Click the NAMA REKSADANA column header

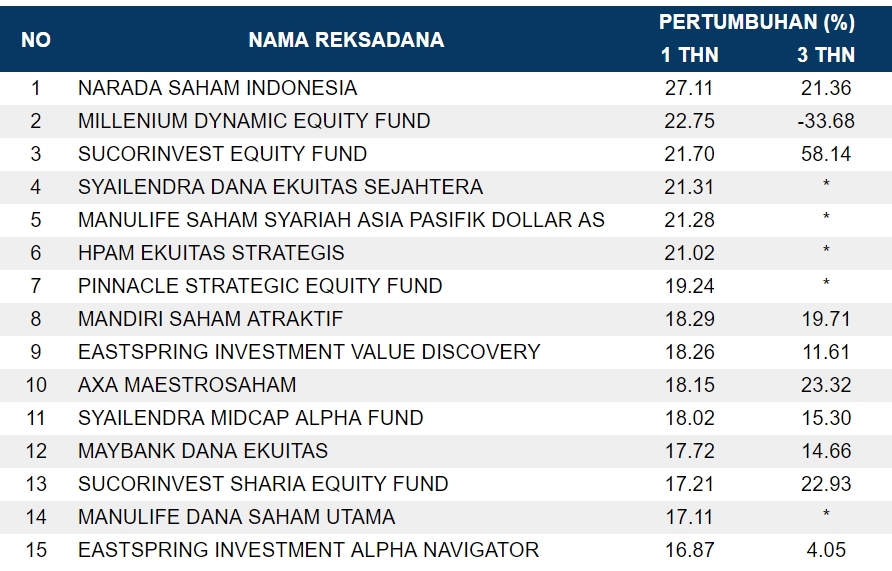coord(346,40)
